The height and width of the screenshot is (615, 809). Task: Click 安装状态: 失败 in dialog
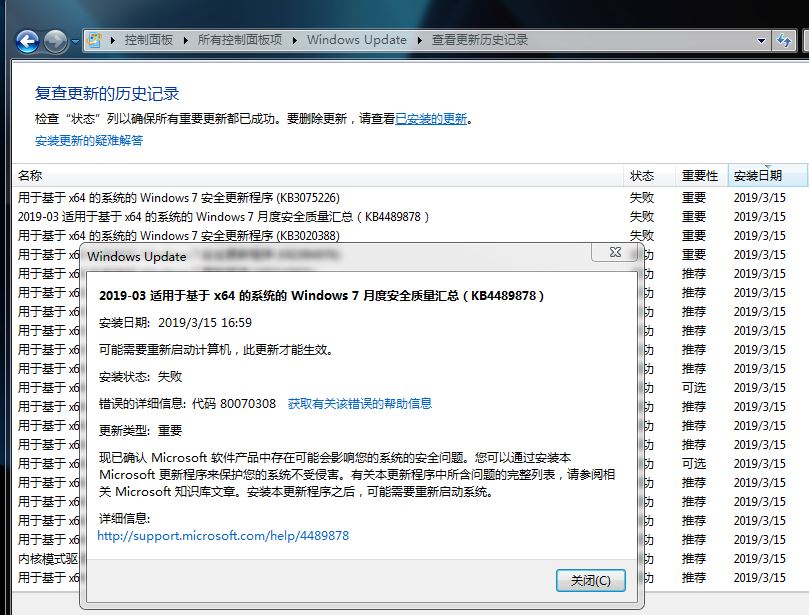pos(140,377)
